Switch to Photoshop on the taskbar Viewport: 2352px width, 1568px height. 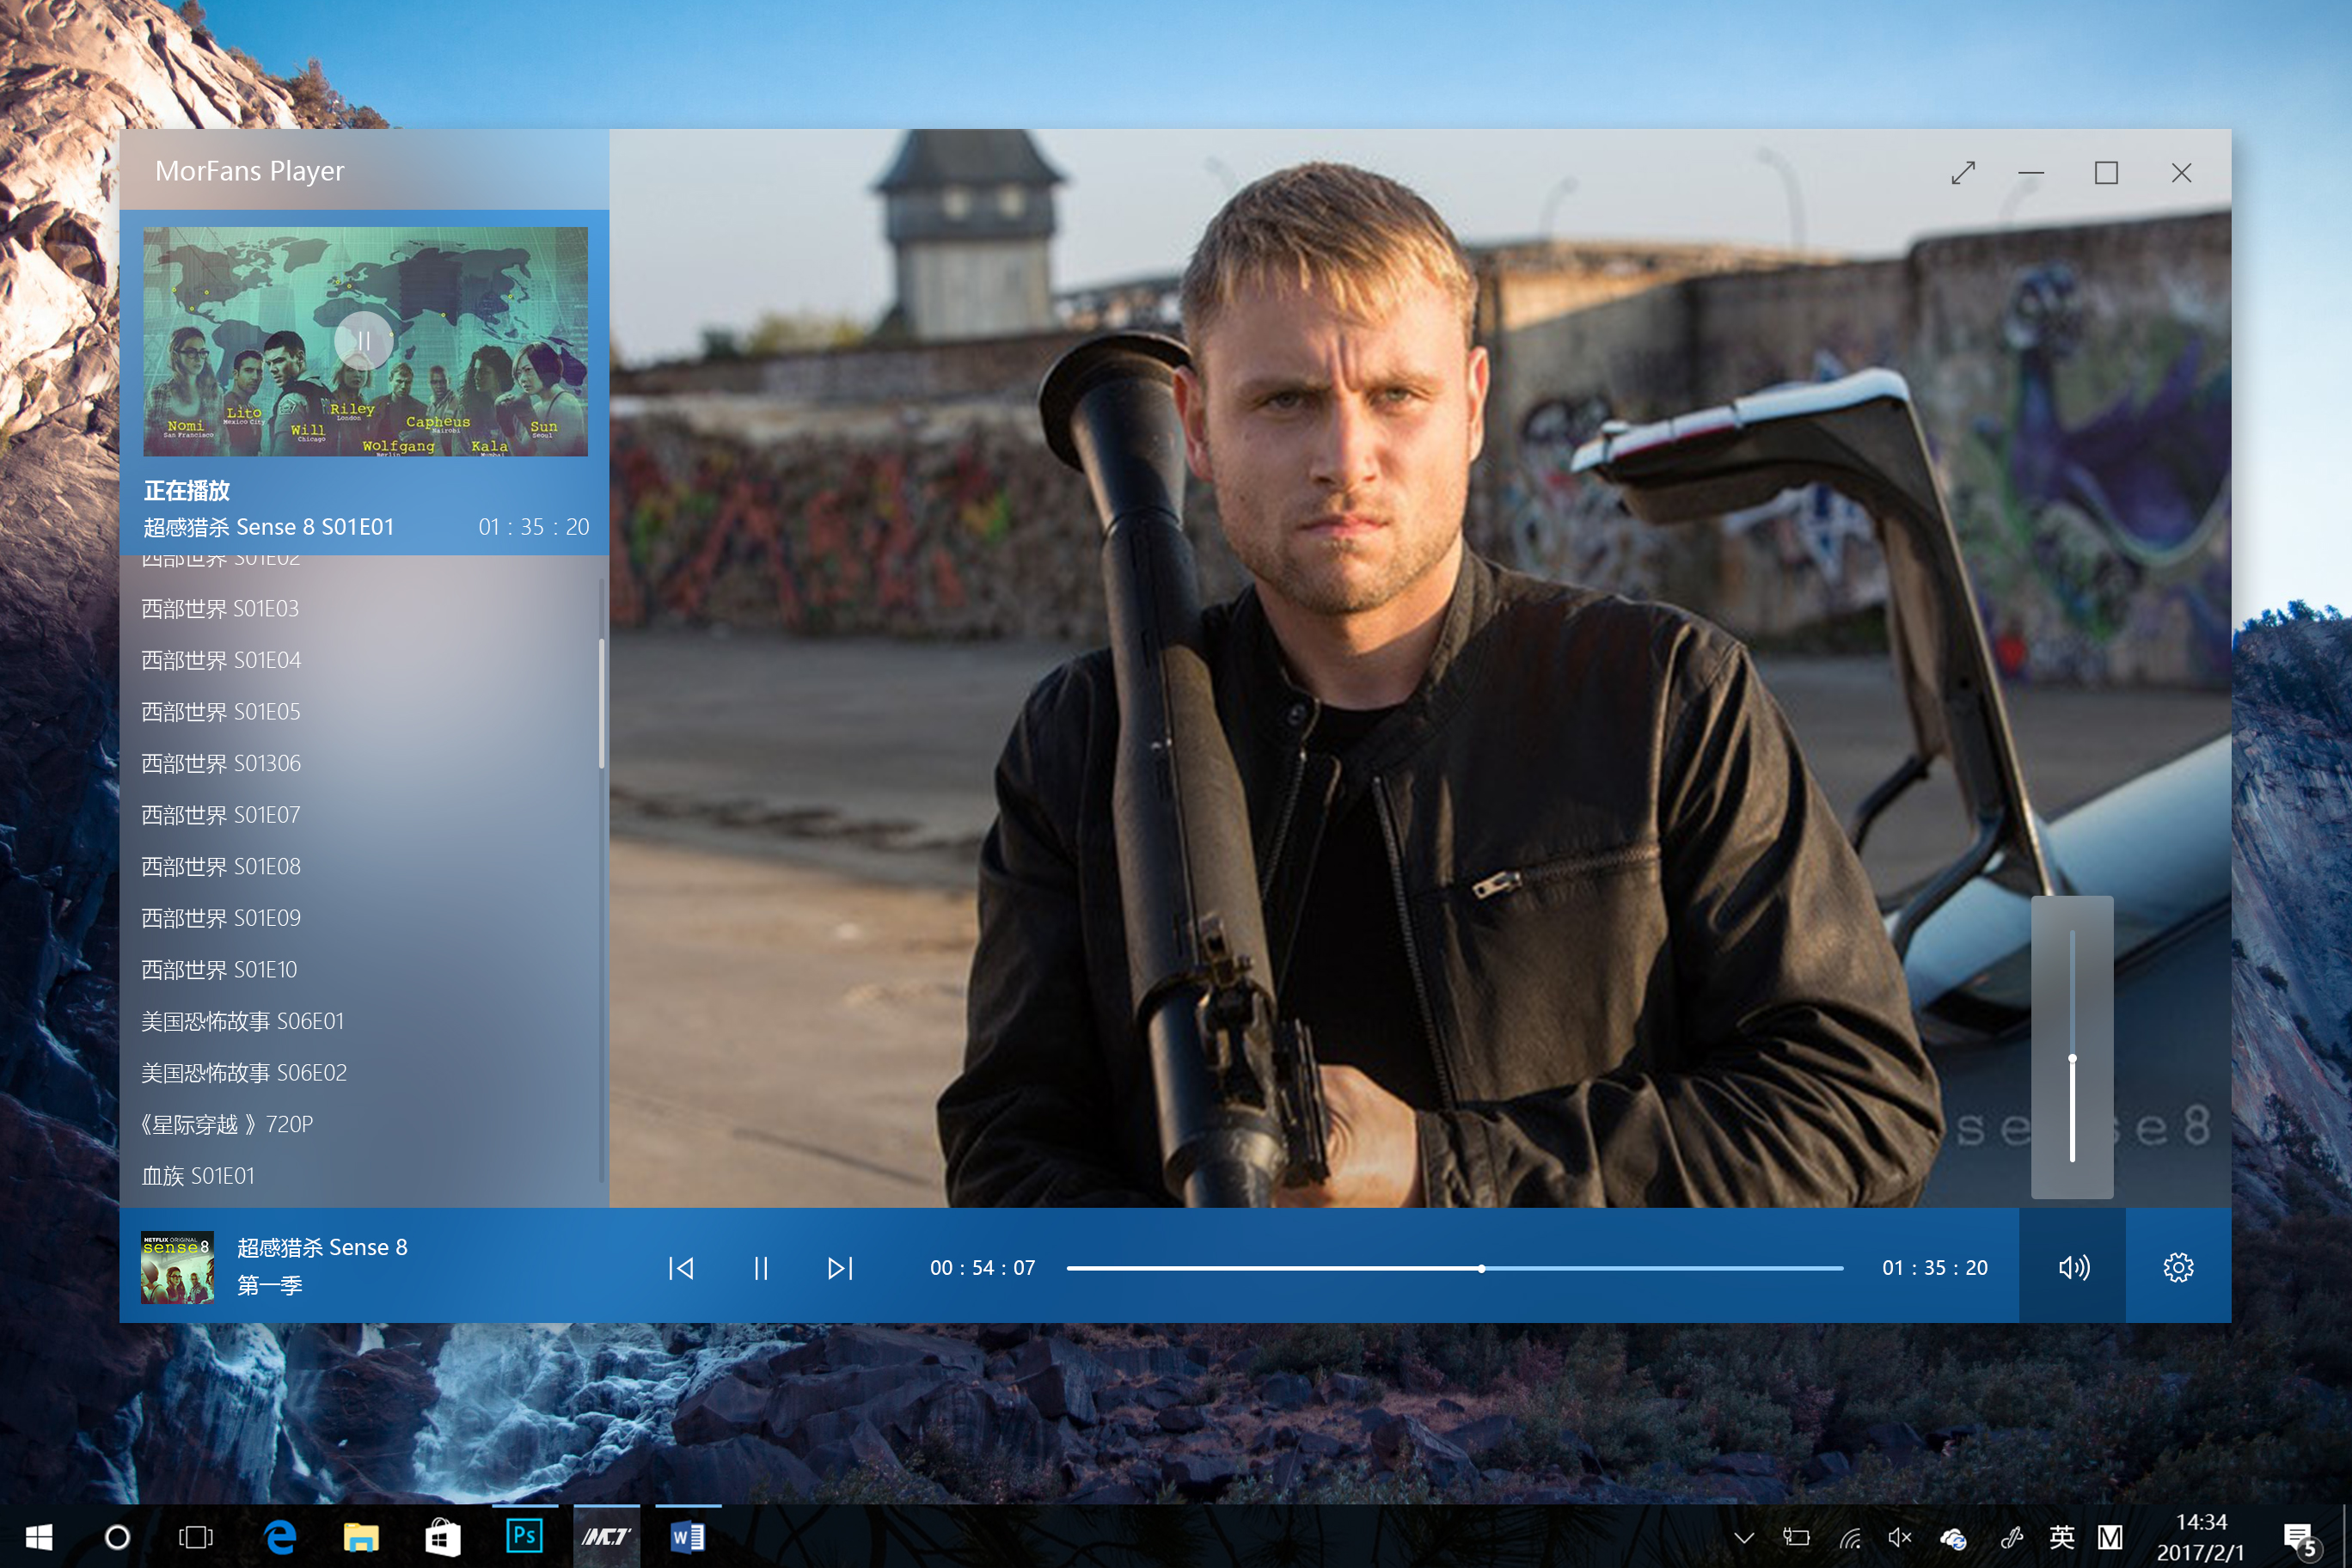[524, 1535]
